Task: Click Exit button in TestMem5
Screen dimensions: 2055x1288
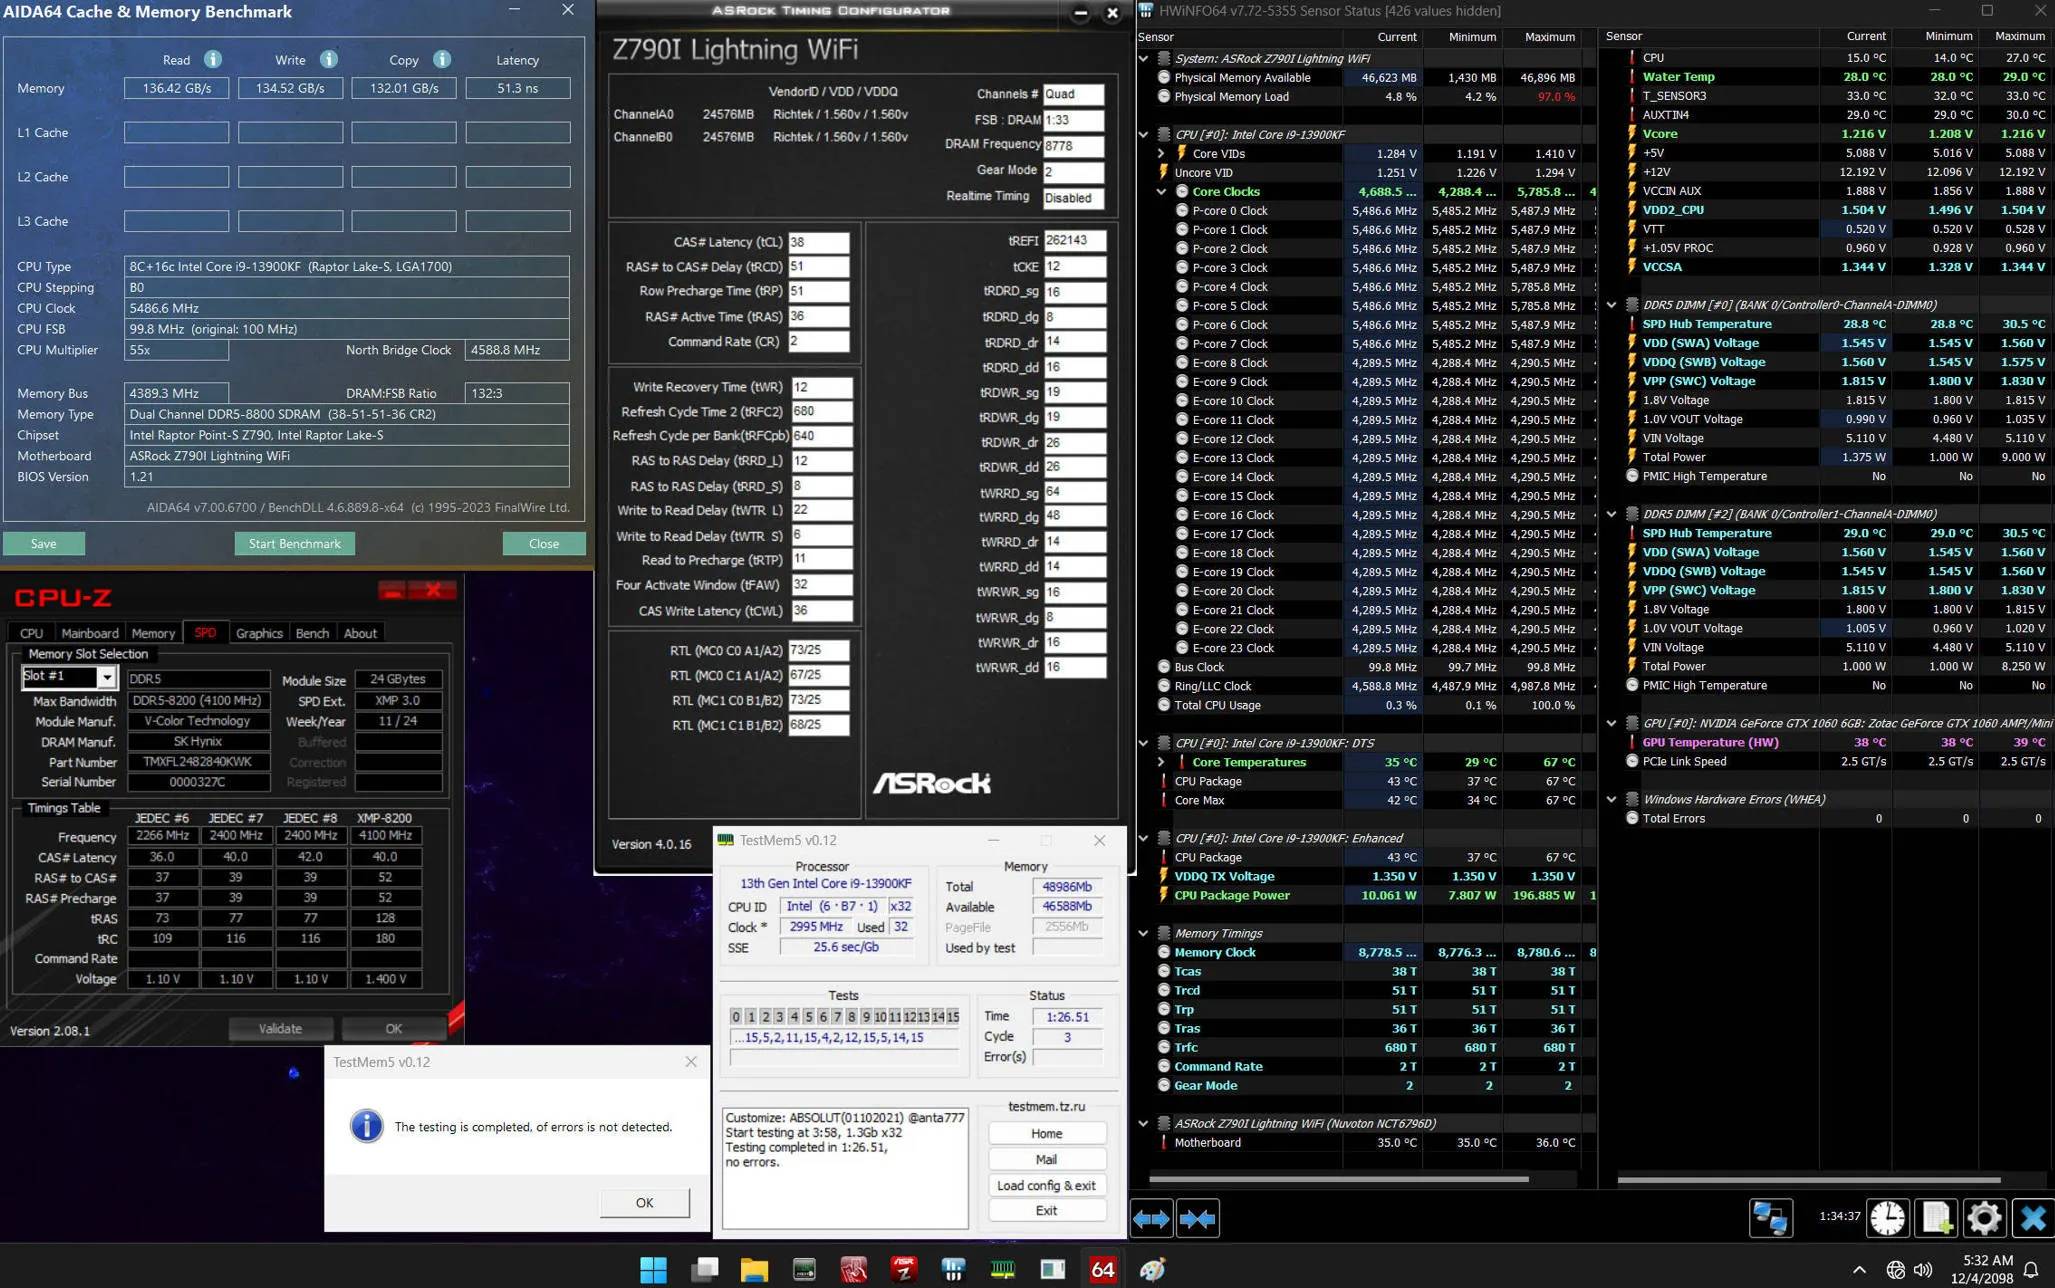Action: [x=1046, y=1210]
